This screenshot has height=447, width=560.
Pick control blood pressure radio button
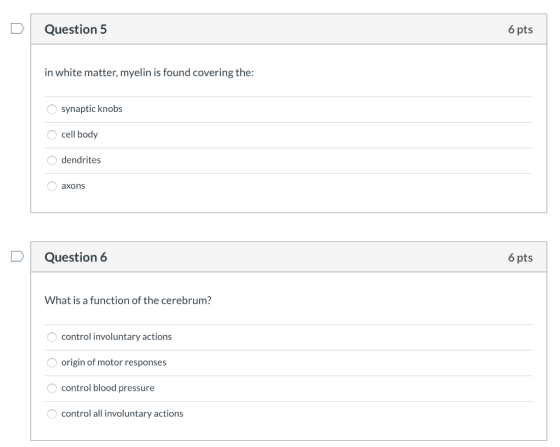tap(52, 388)
